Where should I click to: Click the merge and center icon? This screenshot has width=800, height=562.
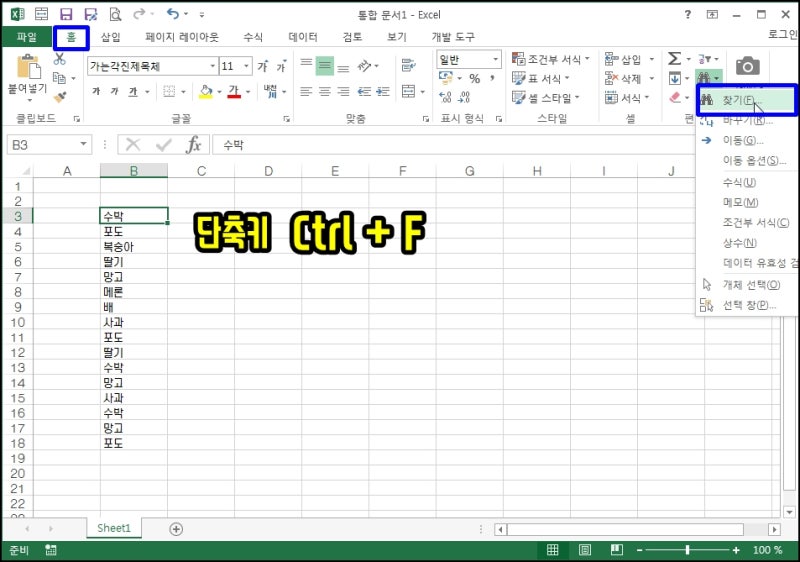click(409, 92)
